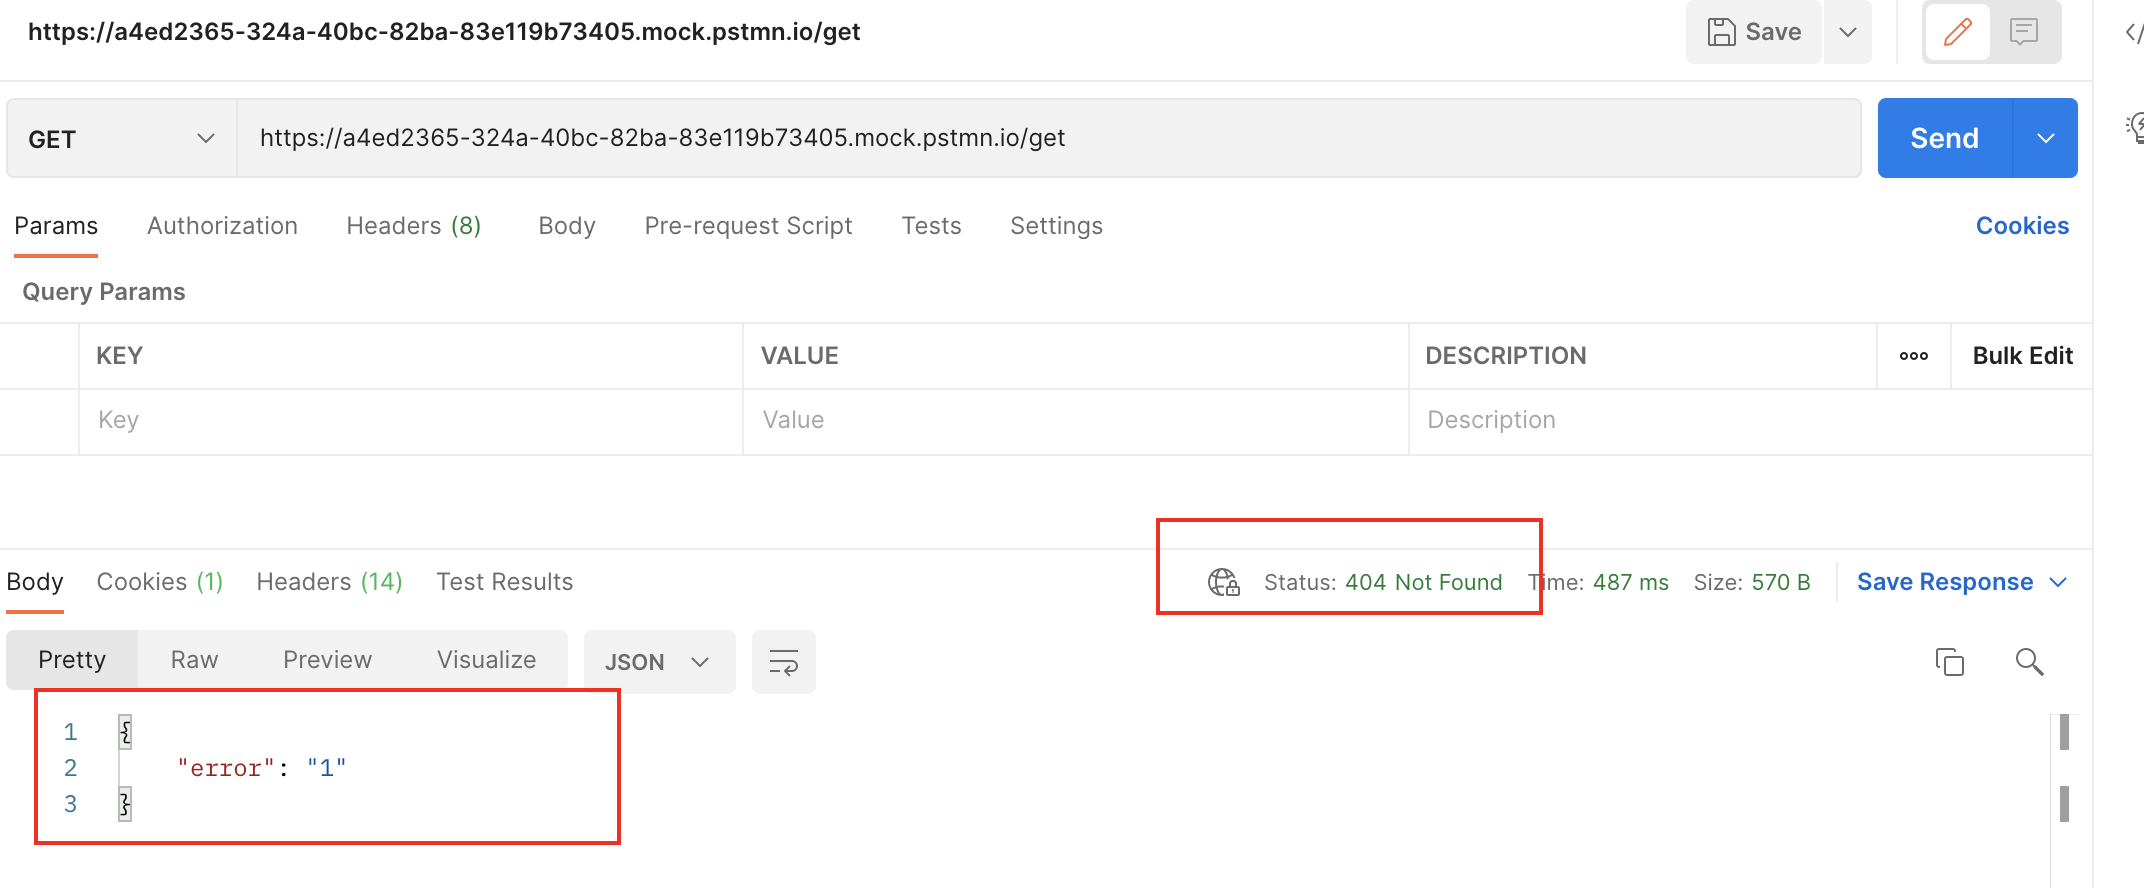Image resolution: width=2144 pixels, height=888 pixels.
Task: Open search in response body
Action: [x=2029, y=662]
